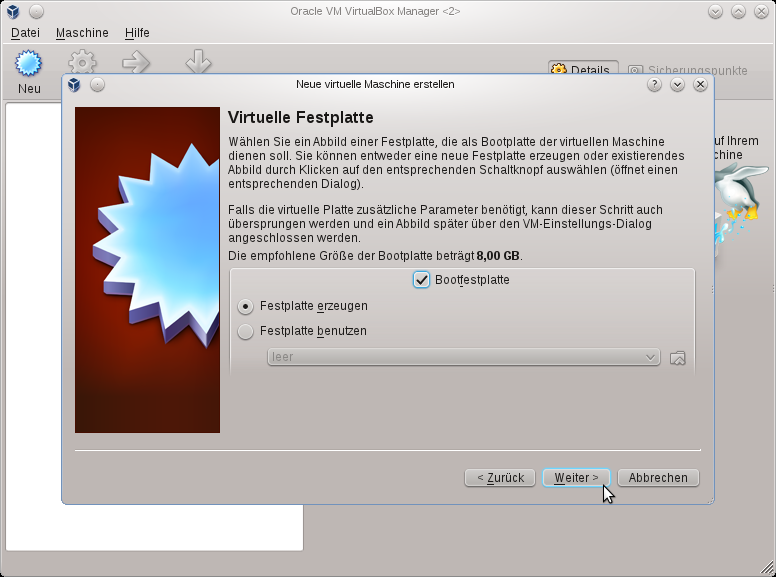Minimize the VirtualBox Manager main window
The image size is (776, 577).
[715, 11]
